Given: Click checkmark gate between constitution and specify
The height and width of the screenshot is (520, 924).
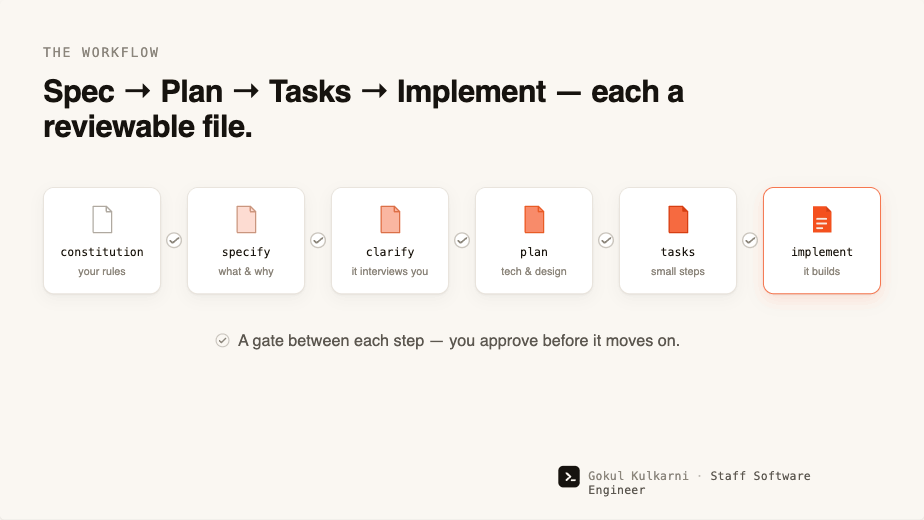Looking at the screenshot, I should (174, 241).
